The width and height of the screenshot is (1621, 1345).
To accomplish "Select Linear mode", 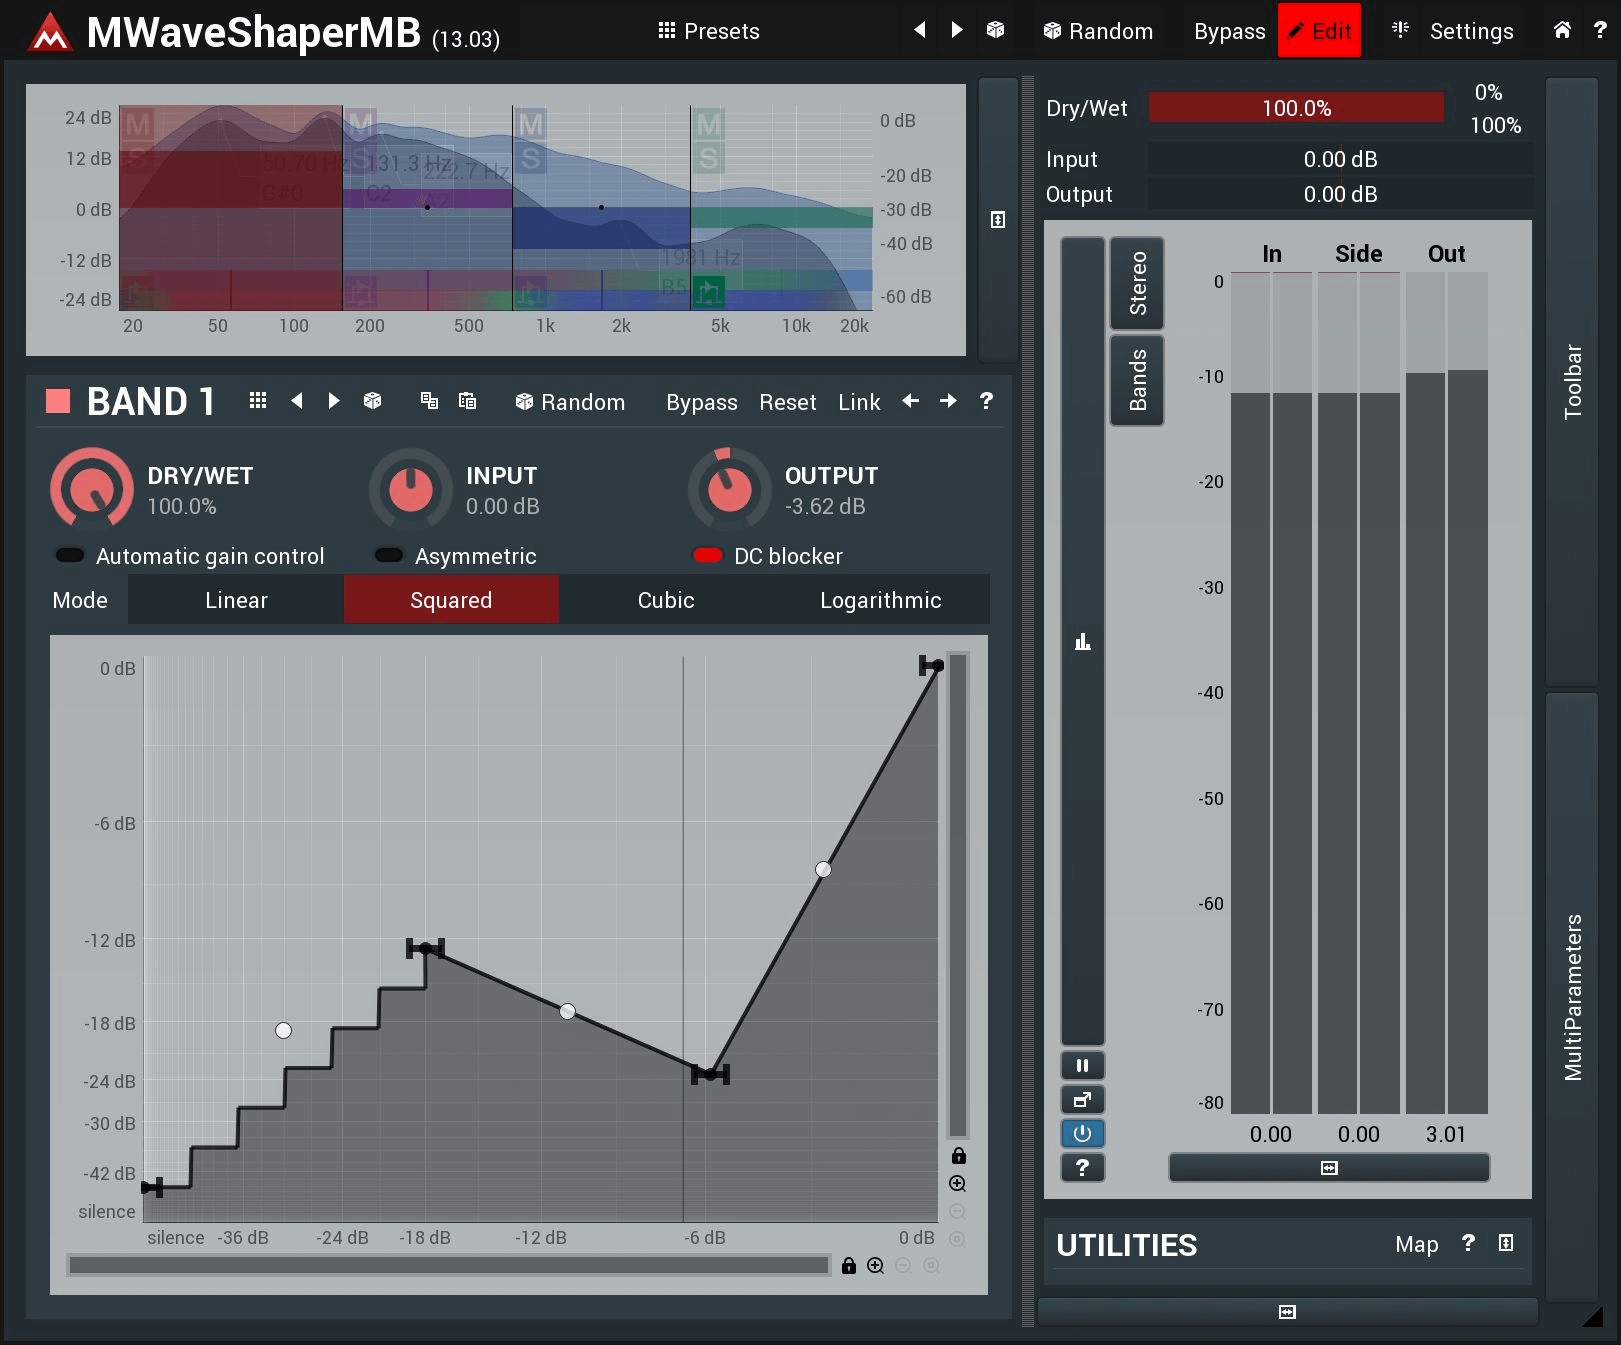I will (236, 600).
